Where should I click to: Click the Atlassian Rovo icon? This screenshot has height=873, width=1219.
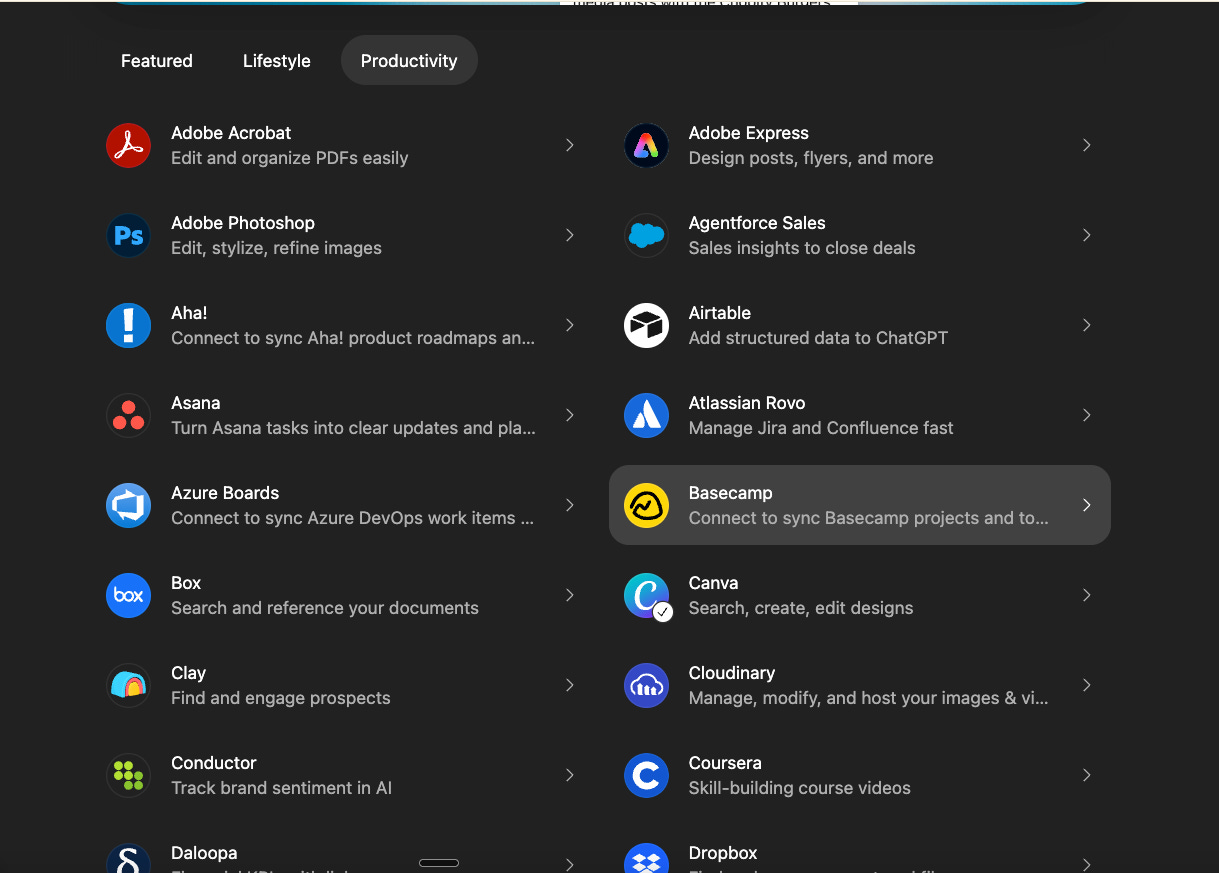coord(646,415)
